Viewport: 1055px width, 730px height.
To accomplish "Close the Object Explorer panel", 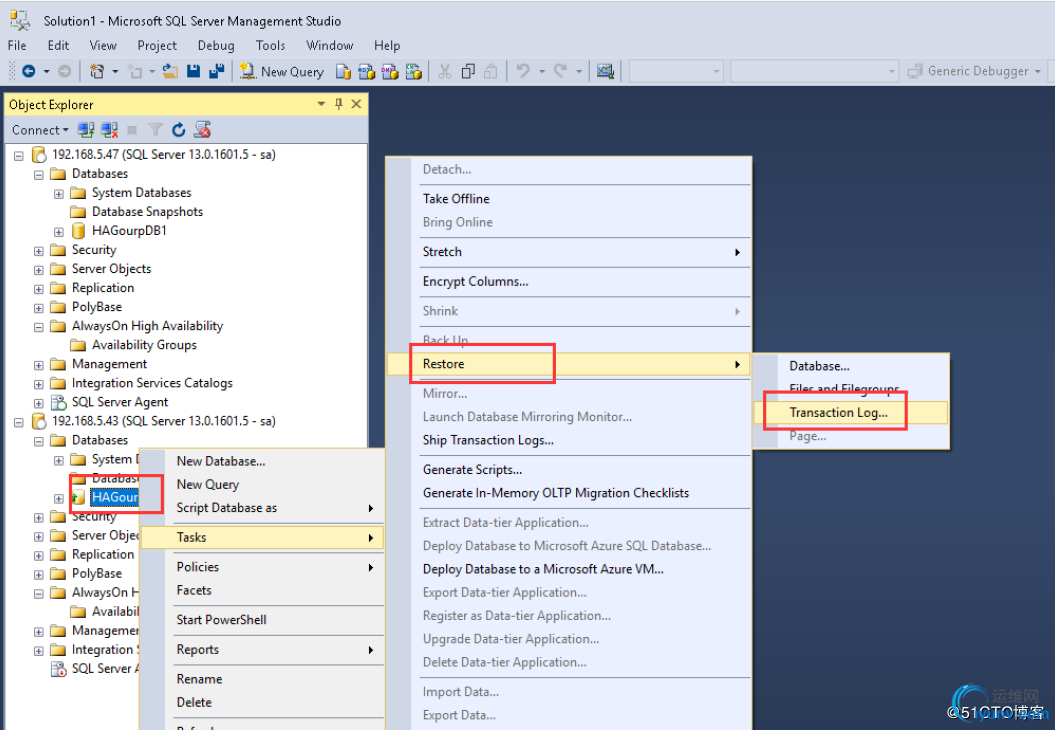I will click(x=357, y=104).
